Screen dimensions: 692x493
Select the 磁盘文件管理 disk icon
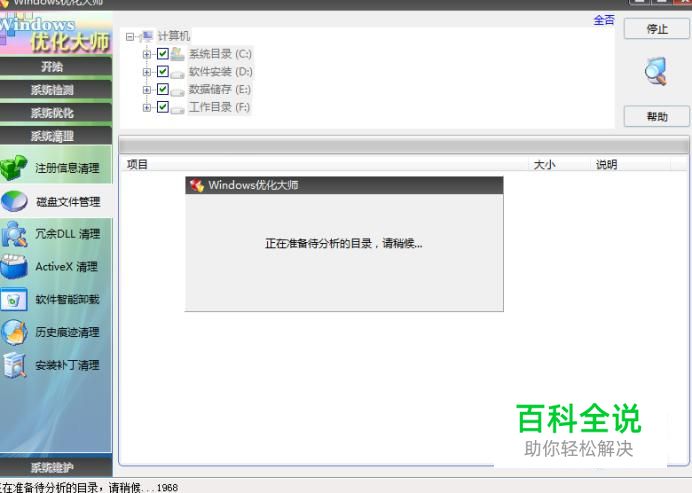(14, 201)
